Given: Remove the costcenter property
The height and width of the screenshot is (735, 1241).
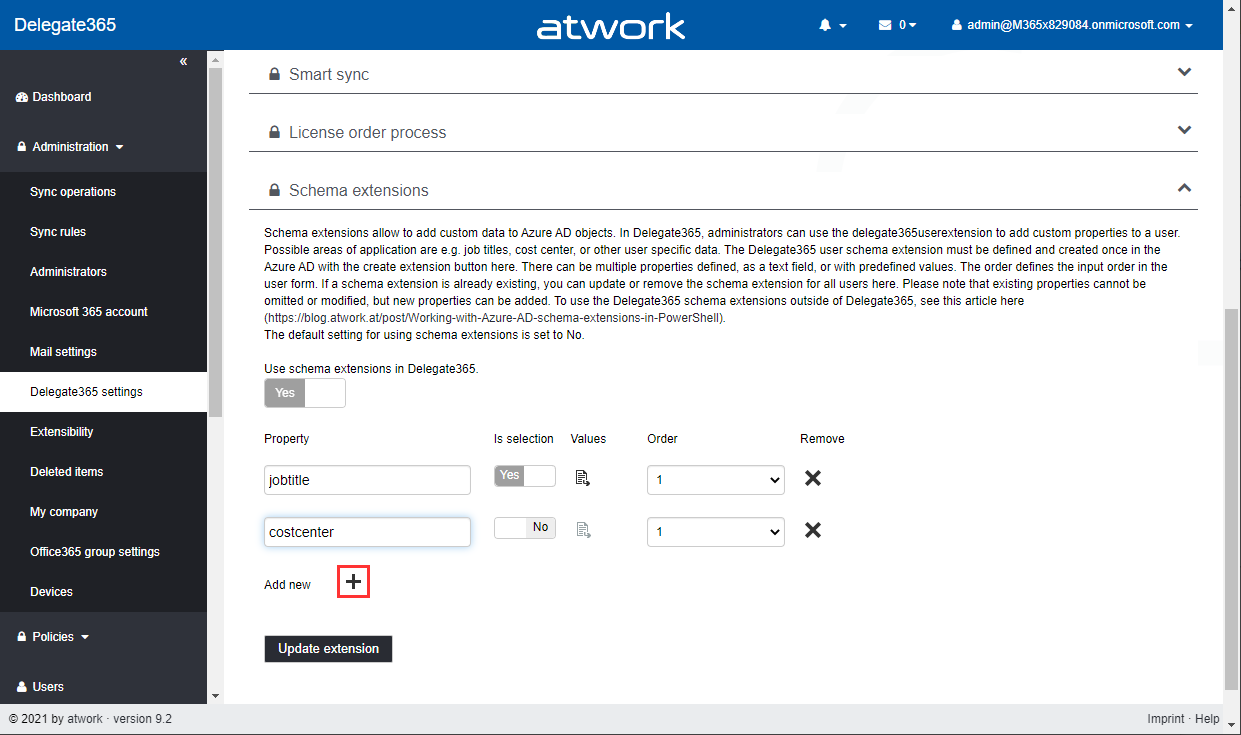Looking at the screenshot, I should [x=813, y=530].
